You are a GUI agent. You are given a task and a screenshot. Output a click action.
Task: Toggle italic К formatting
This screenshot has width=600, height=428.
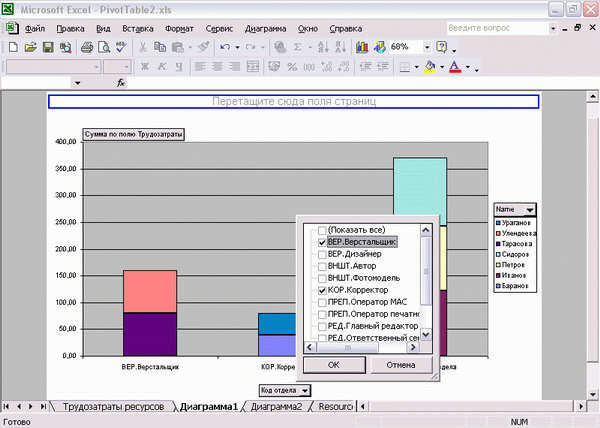pos(162,67)
